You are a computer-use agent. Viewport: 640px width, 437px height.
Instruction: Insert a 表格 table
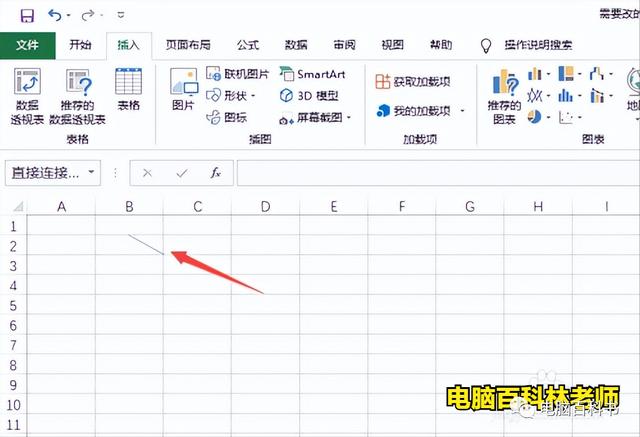click(x=129, y=89)
